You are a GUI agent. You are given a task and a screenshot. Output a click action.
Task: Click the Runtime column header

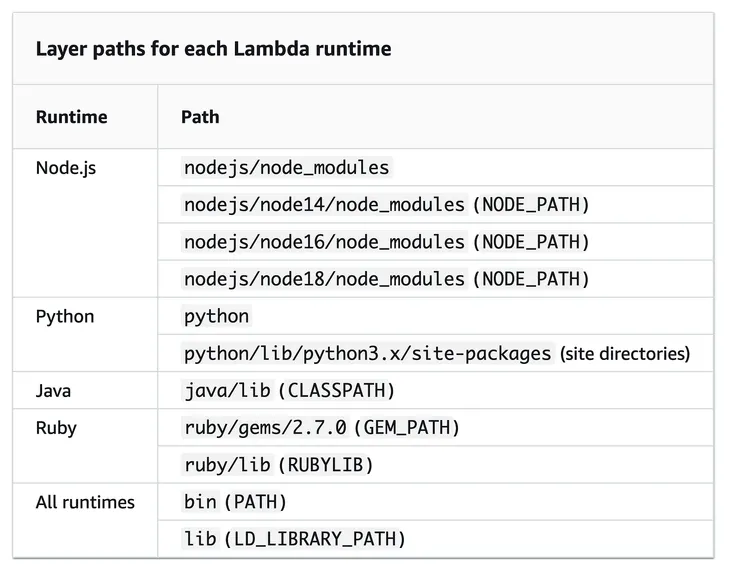tap(71, 117)
